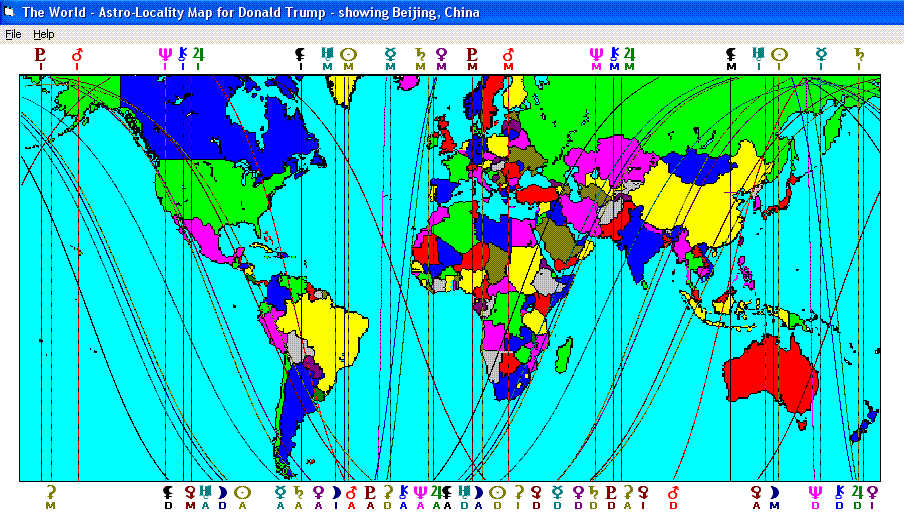
Task: Click the Lilith 'D' symbol below the map
Action: click(168, 497)
